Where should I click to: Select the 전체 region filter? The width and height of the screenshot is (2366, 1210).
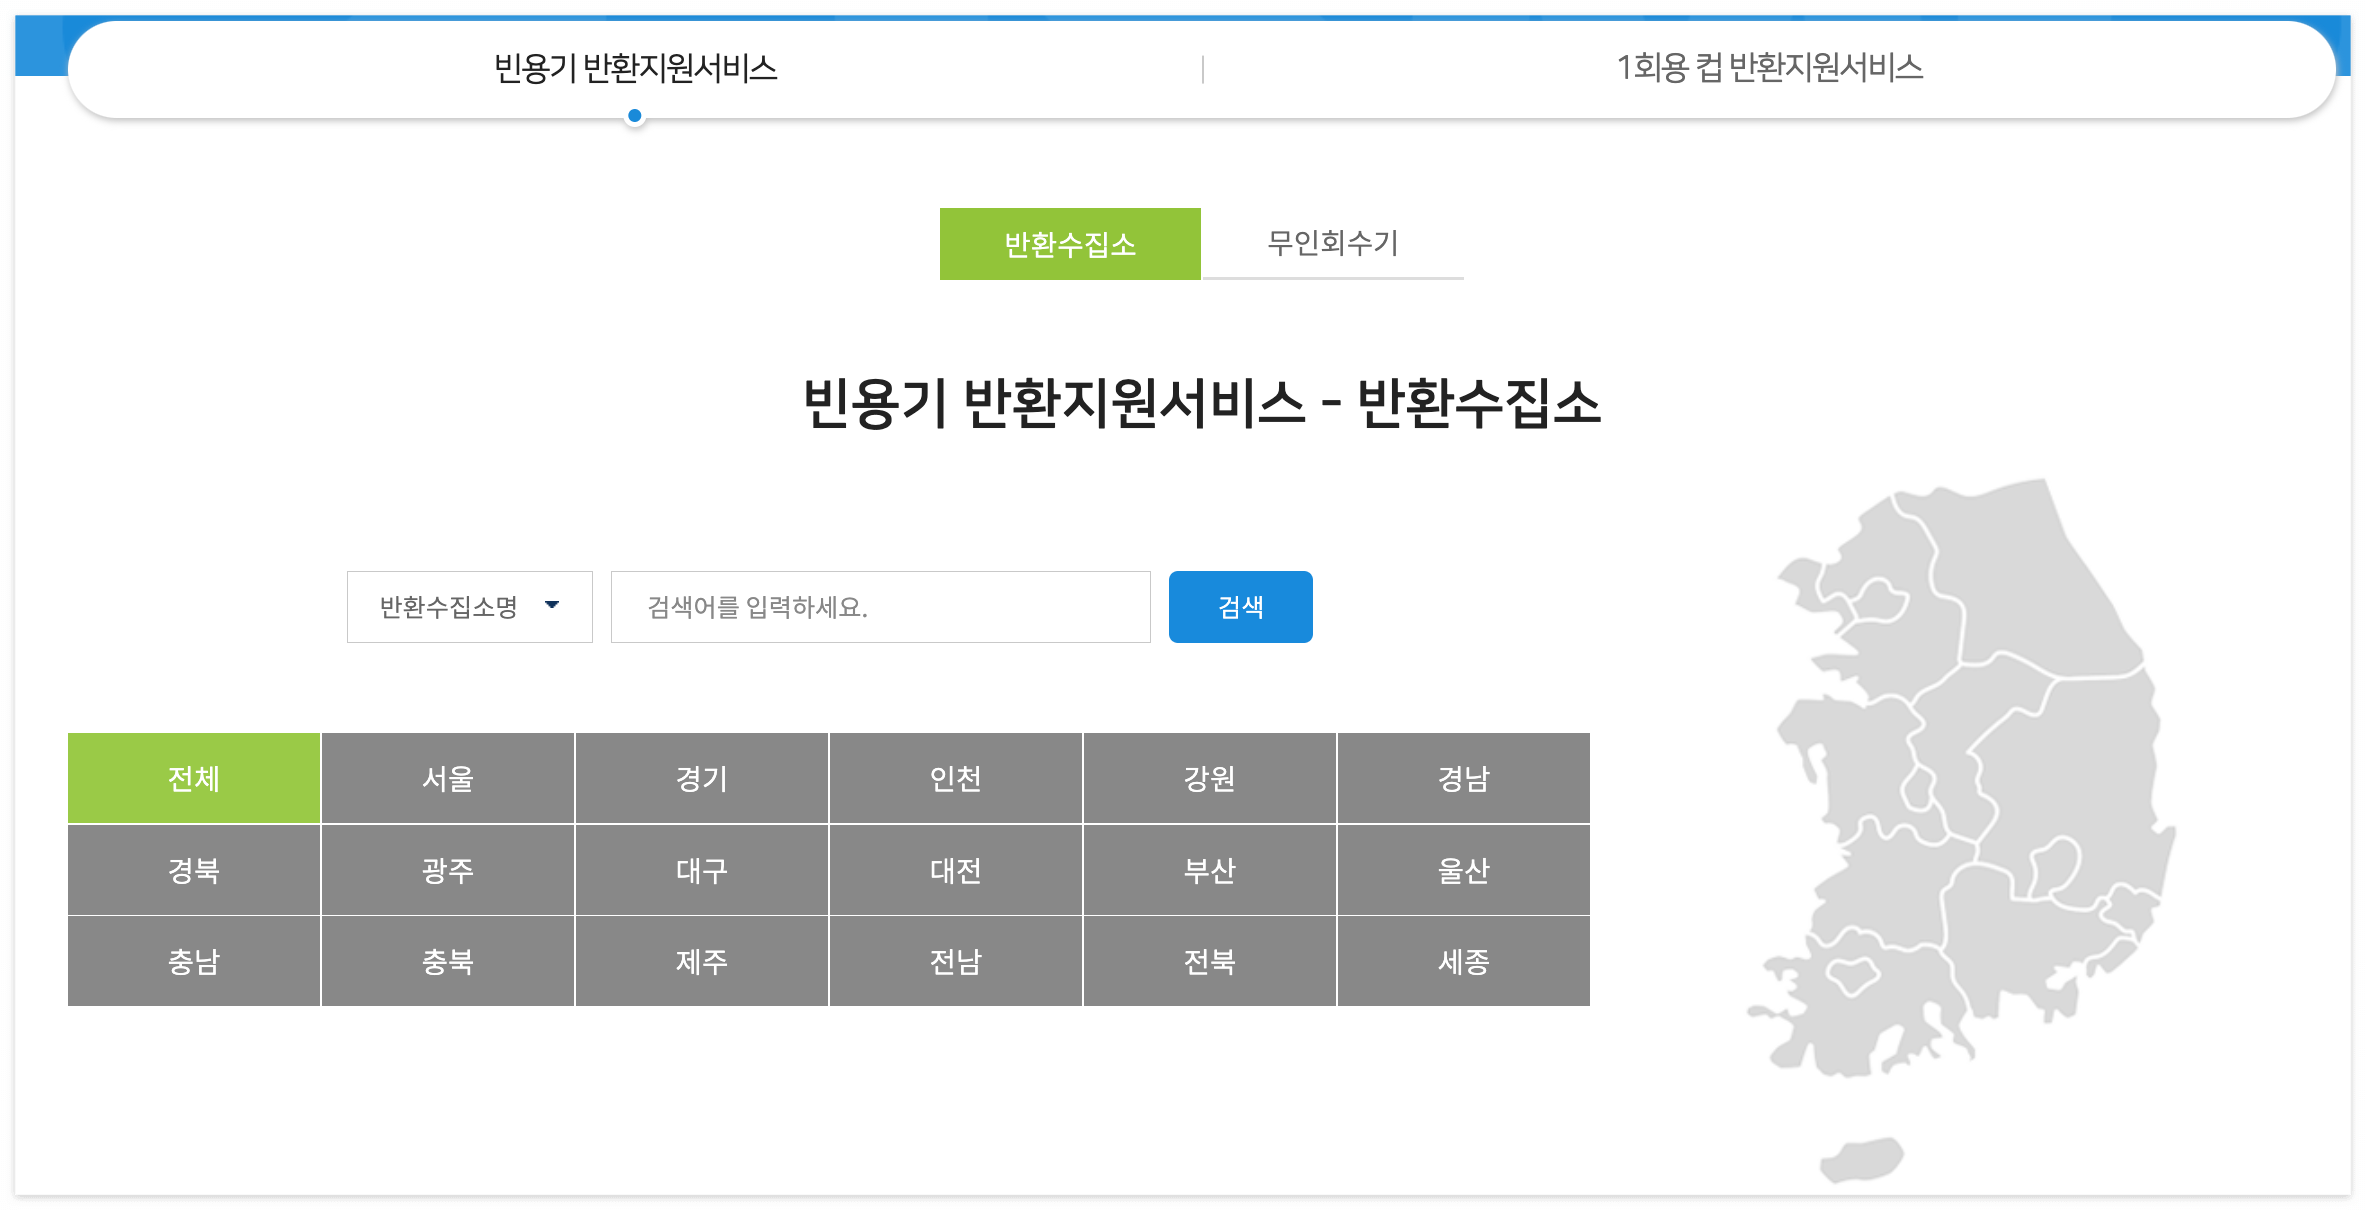194,778
